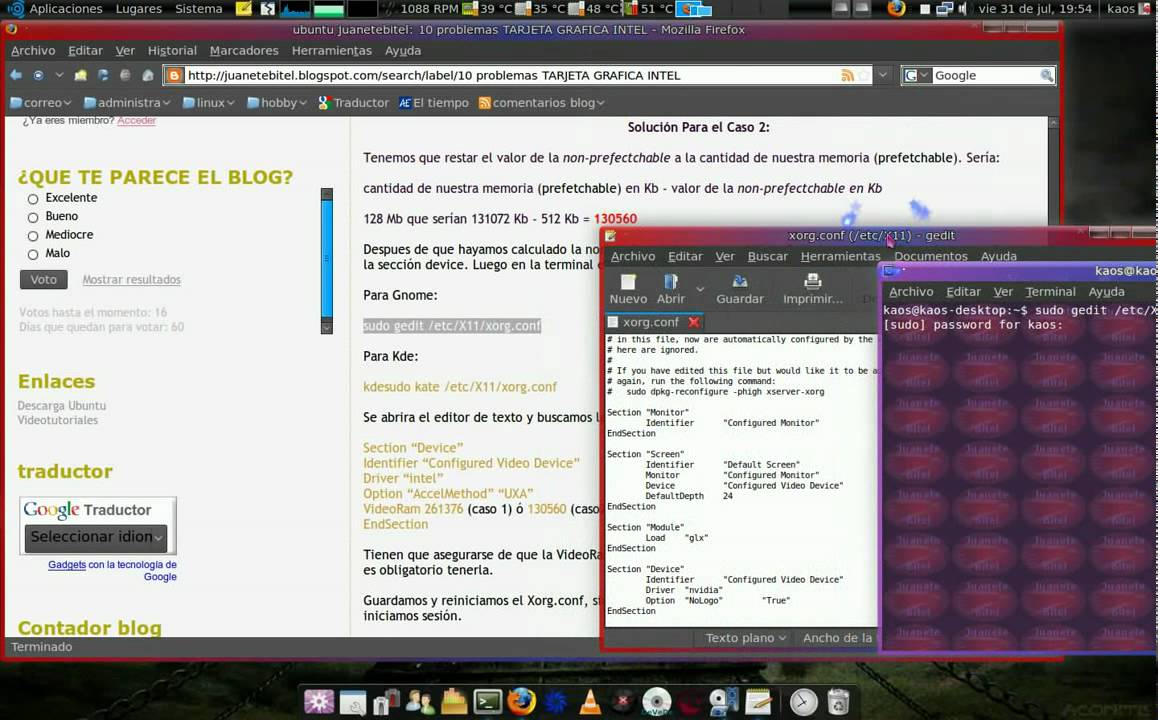Close the xorg.conf tab with the red X

(x=693, y=322)
